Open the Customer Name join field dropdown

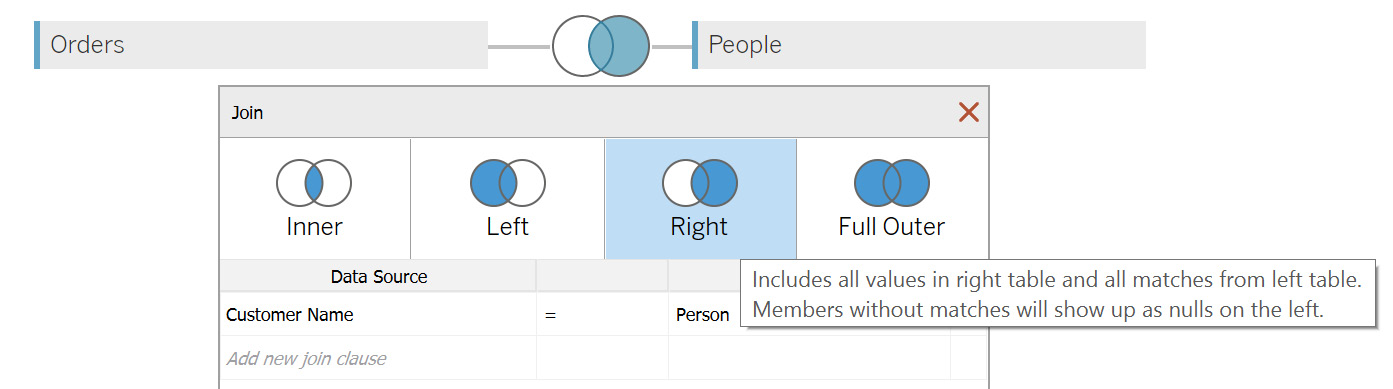coord(378,314)
